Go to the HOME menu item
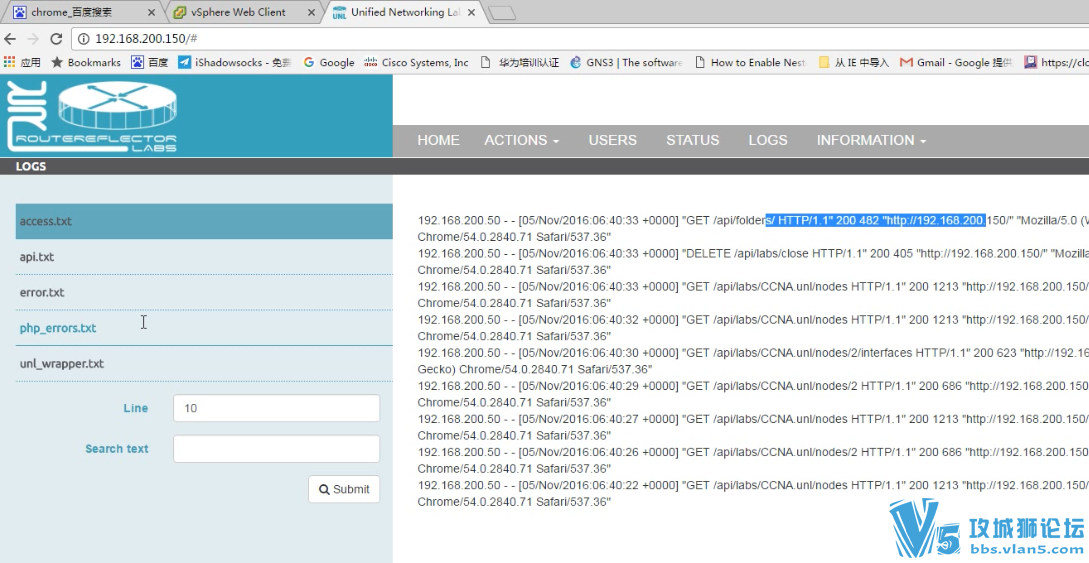Image resolution: width=1089 pixels, height=563 pixels. click(438, 140)
